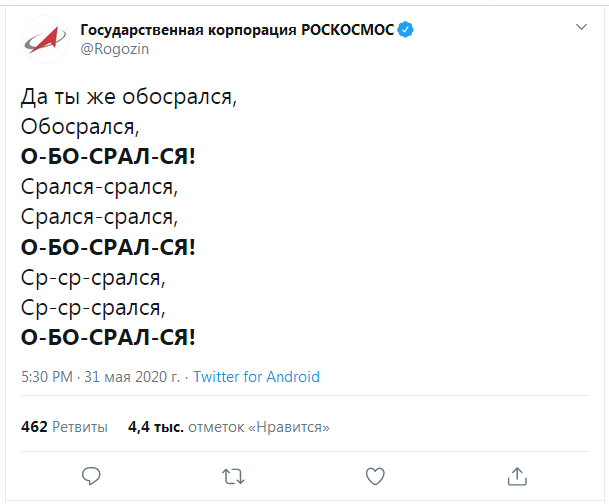609x504 pixels.
Task: Click the middle bold line of the tweet
Action: point(108,246)
